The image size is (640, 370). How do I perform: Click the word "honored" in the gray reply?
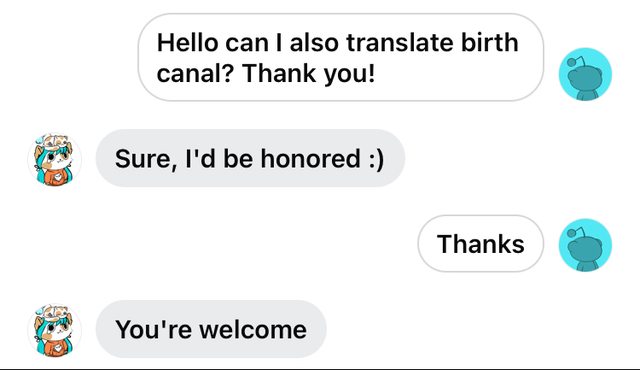311,158
